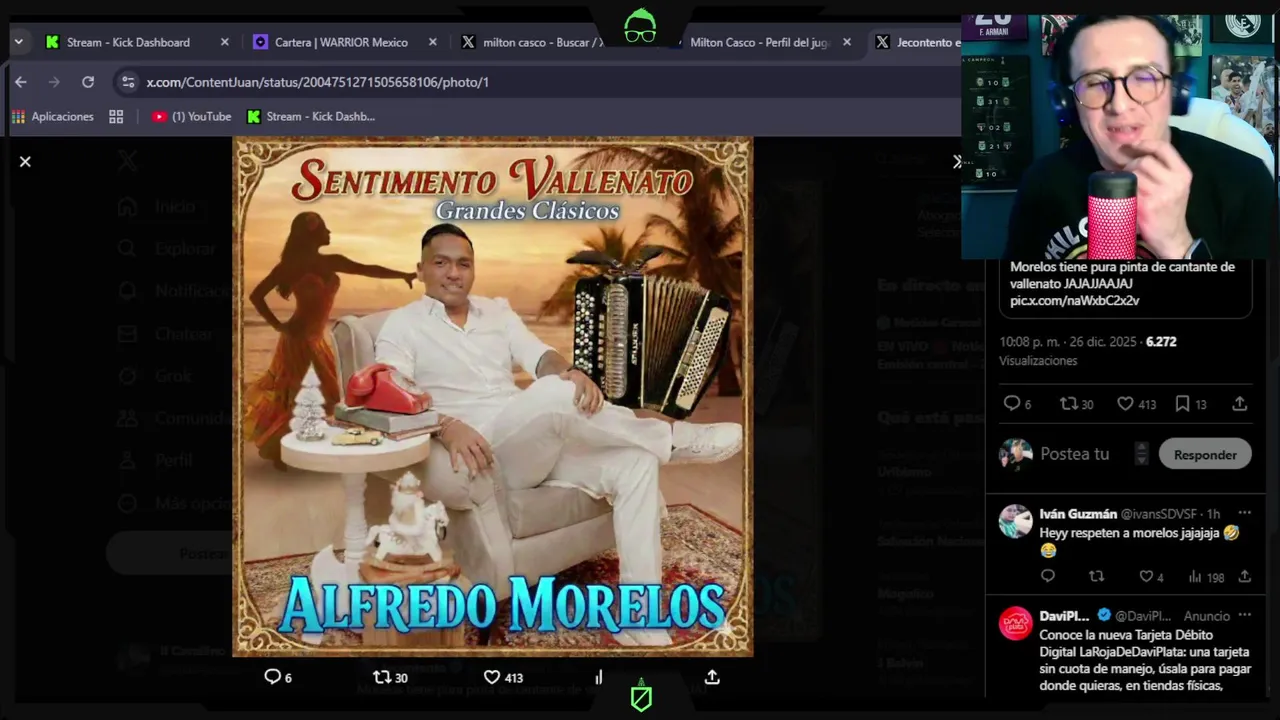Heart icon with 413 in tweet panel

(x=1125, y=404)
